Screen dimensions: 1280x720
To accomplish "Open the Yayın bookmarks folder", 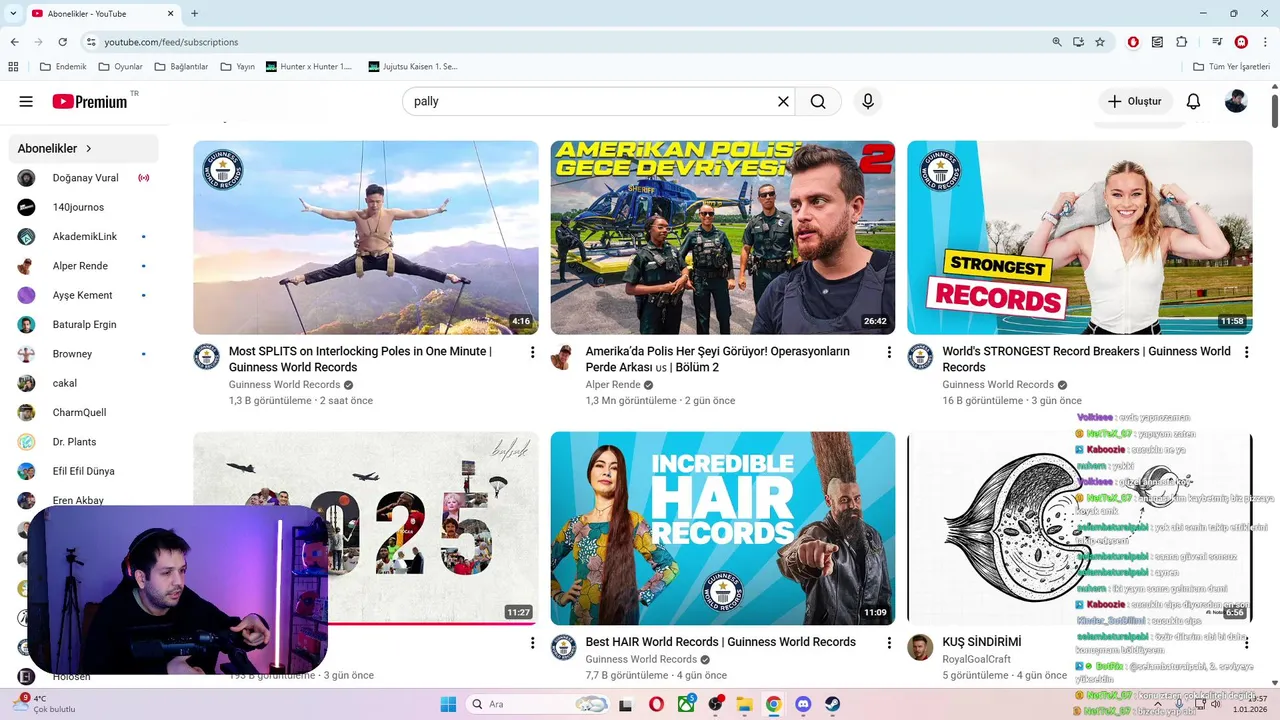I will click(x=236, y=67).
